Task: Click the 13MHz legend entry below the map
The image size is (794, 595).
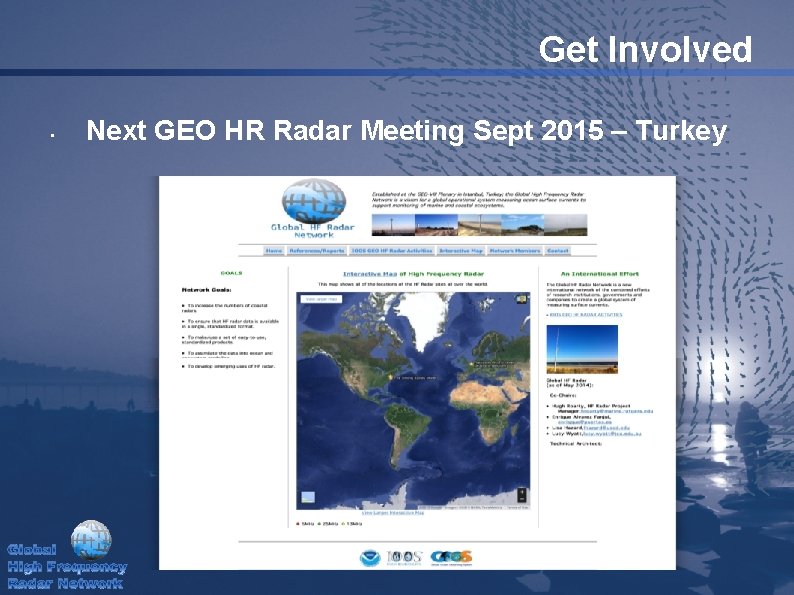Action: [x=352, y=524]
